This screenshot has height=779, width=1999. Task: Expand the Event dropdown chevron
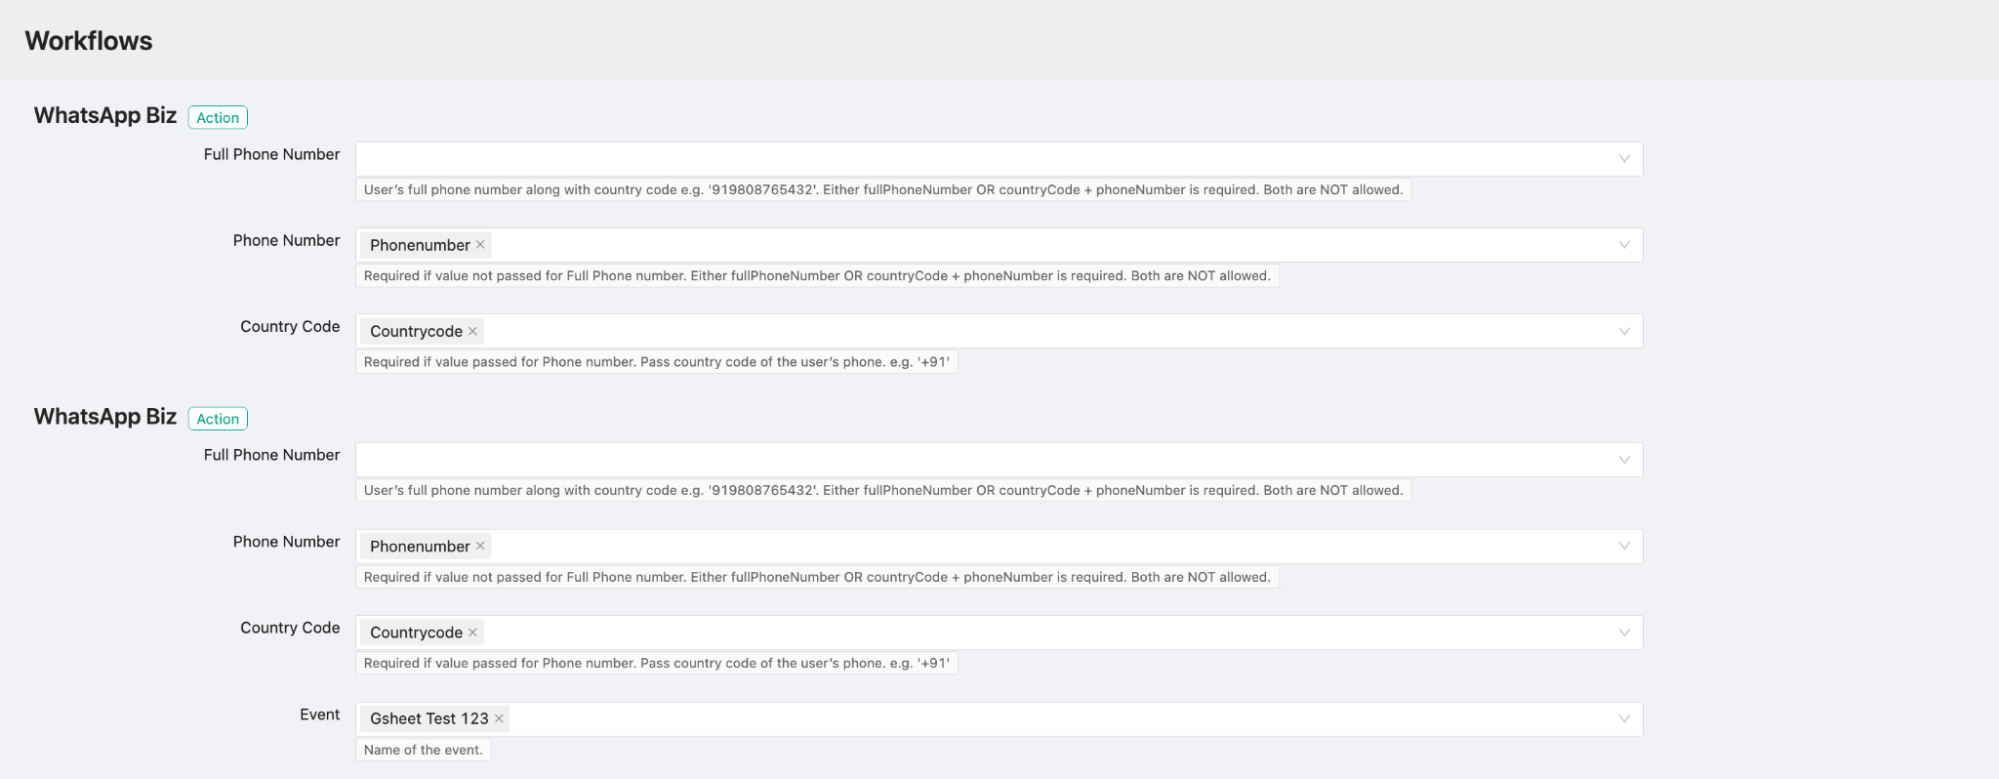tap(1624, 718)
